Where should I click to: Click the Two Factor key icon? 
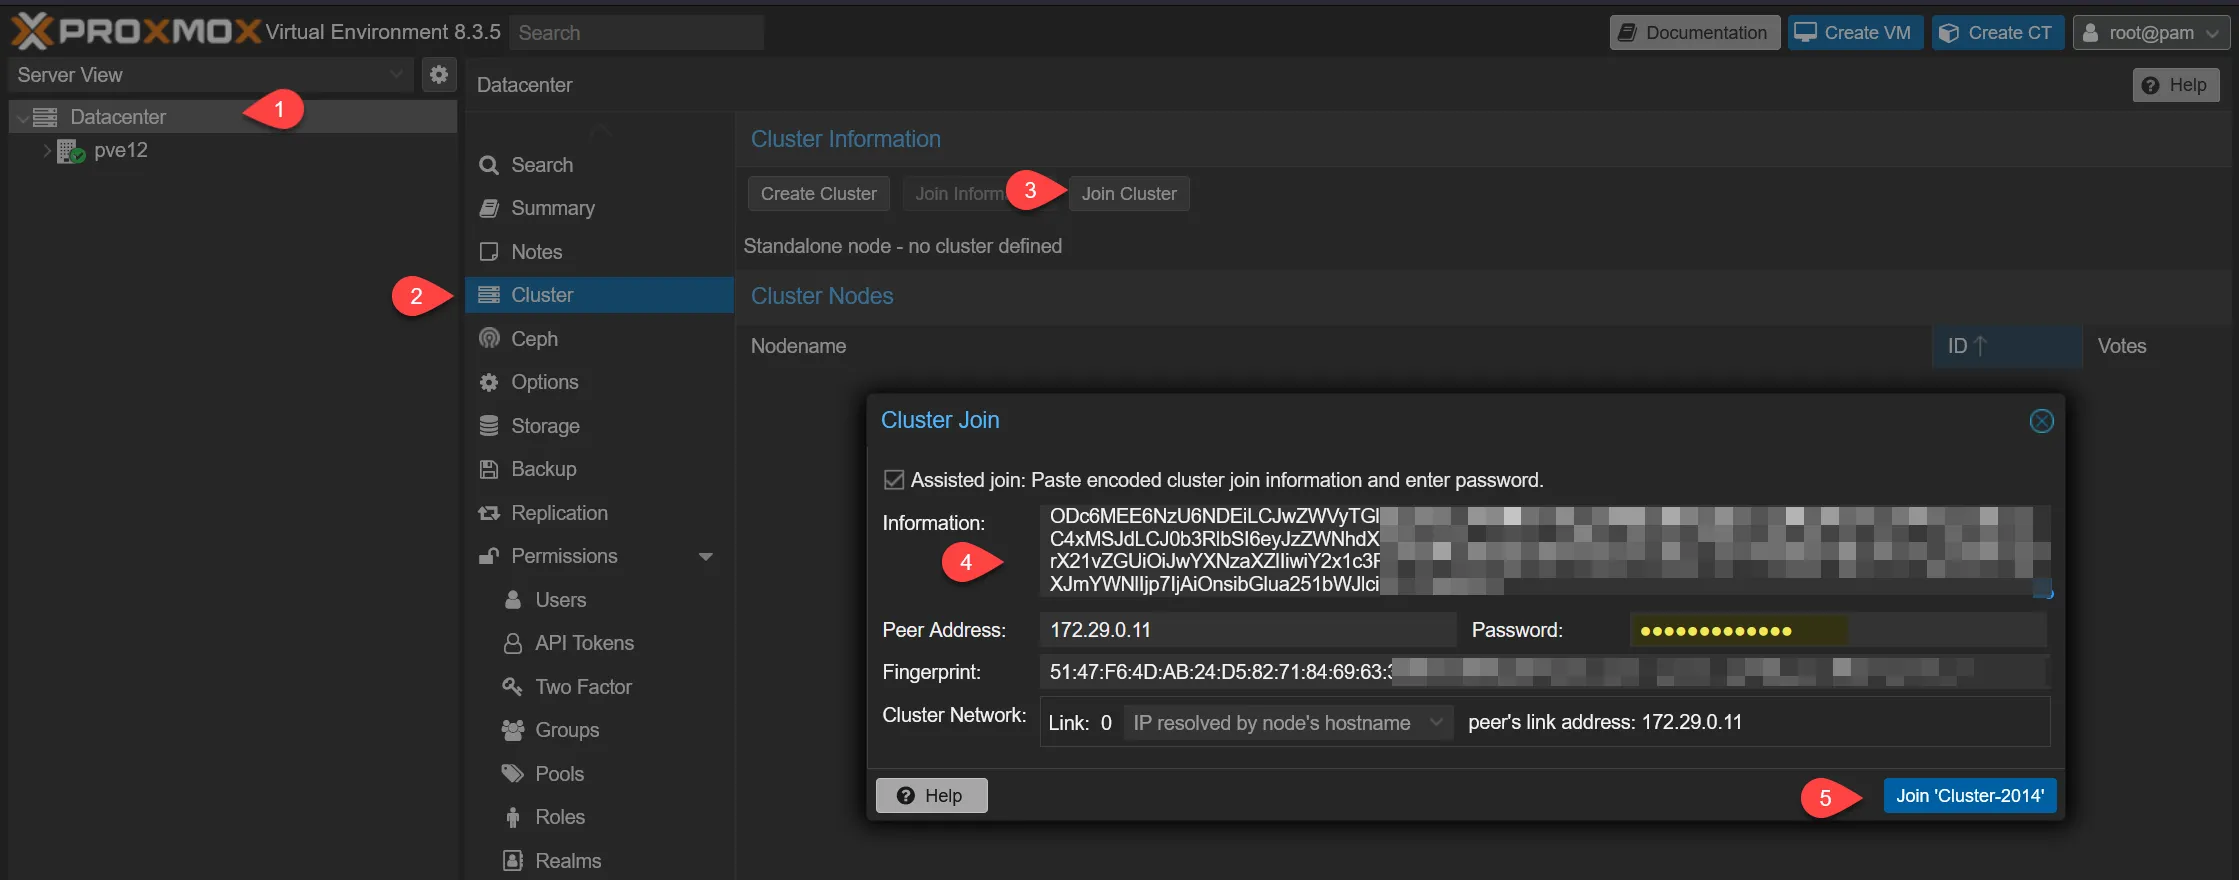pyautogui.click(x=513, y=687)
